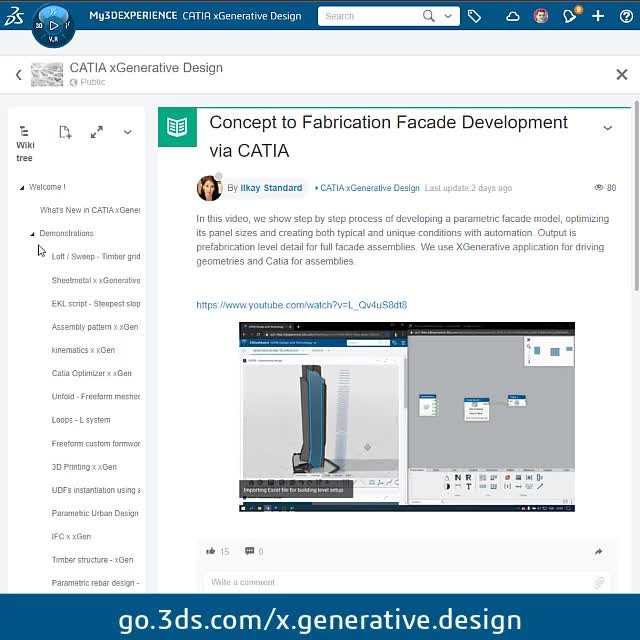Open the post options chevron
The image size is (640, 640).
pos(607,128)
